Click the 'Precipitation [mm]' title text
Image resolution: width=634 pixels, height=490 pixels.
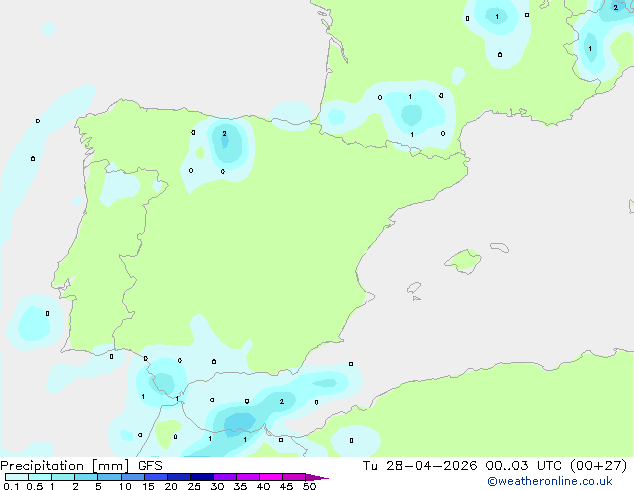pos(65,466)
